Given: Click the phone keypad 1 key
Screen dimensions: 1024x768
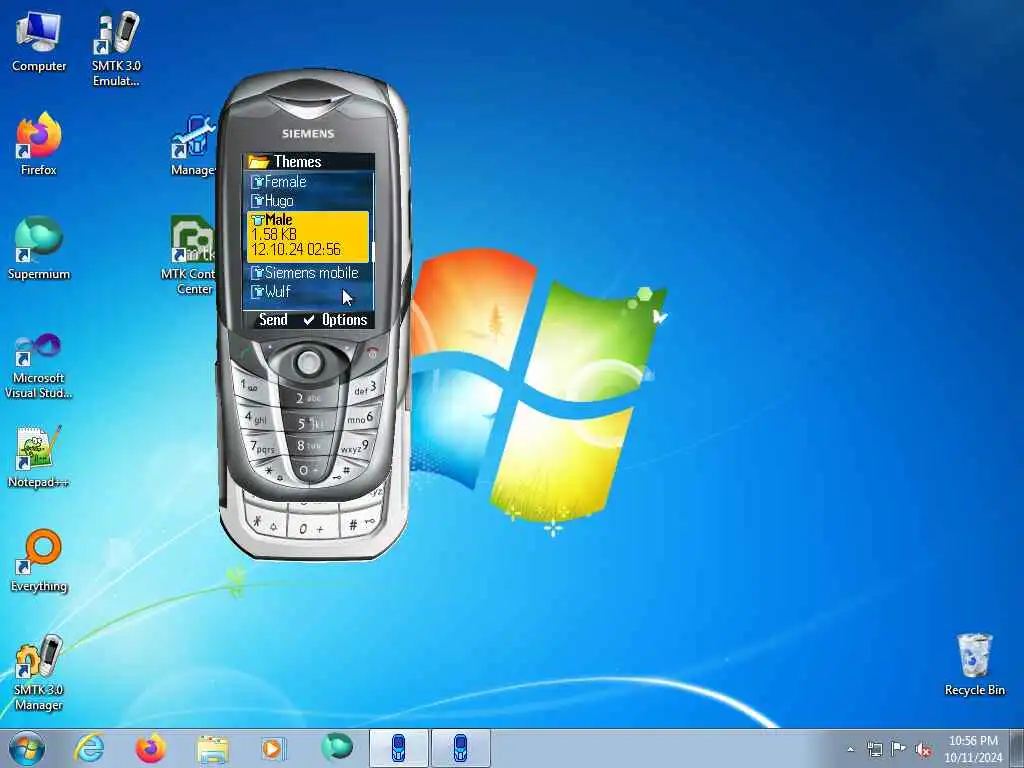Looking at the screenshot, I should tap(251, 386).
